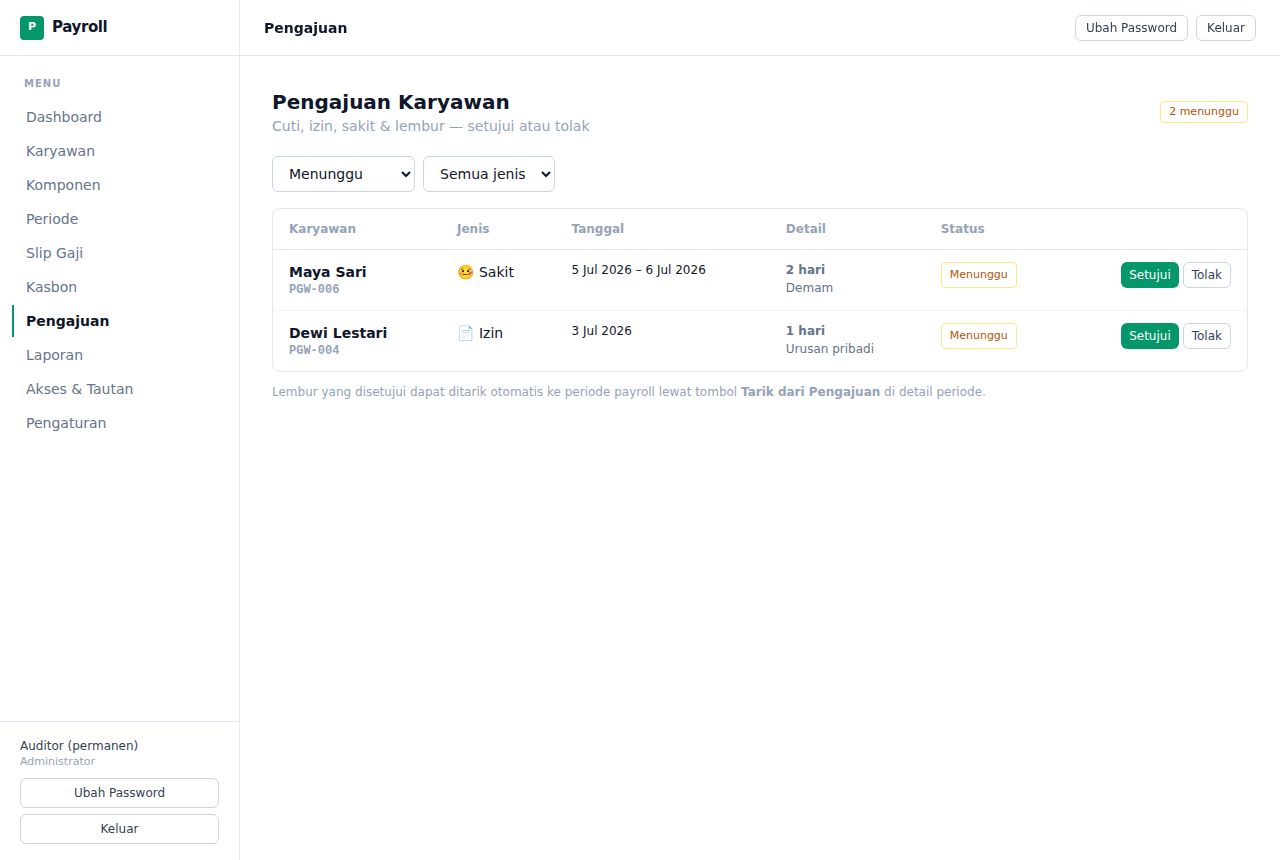Click the employee name Maya Sari
Screen dimensions: 1280x860
(x=328, y=272)
